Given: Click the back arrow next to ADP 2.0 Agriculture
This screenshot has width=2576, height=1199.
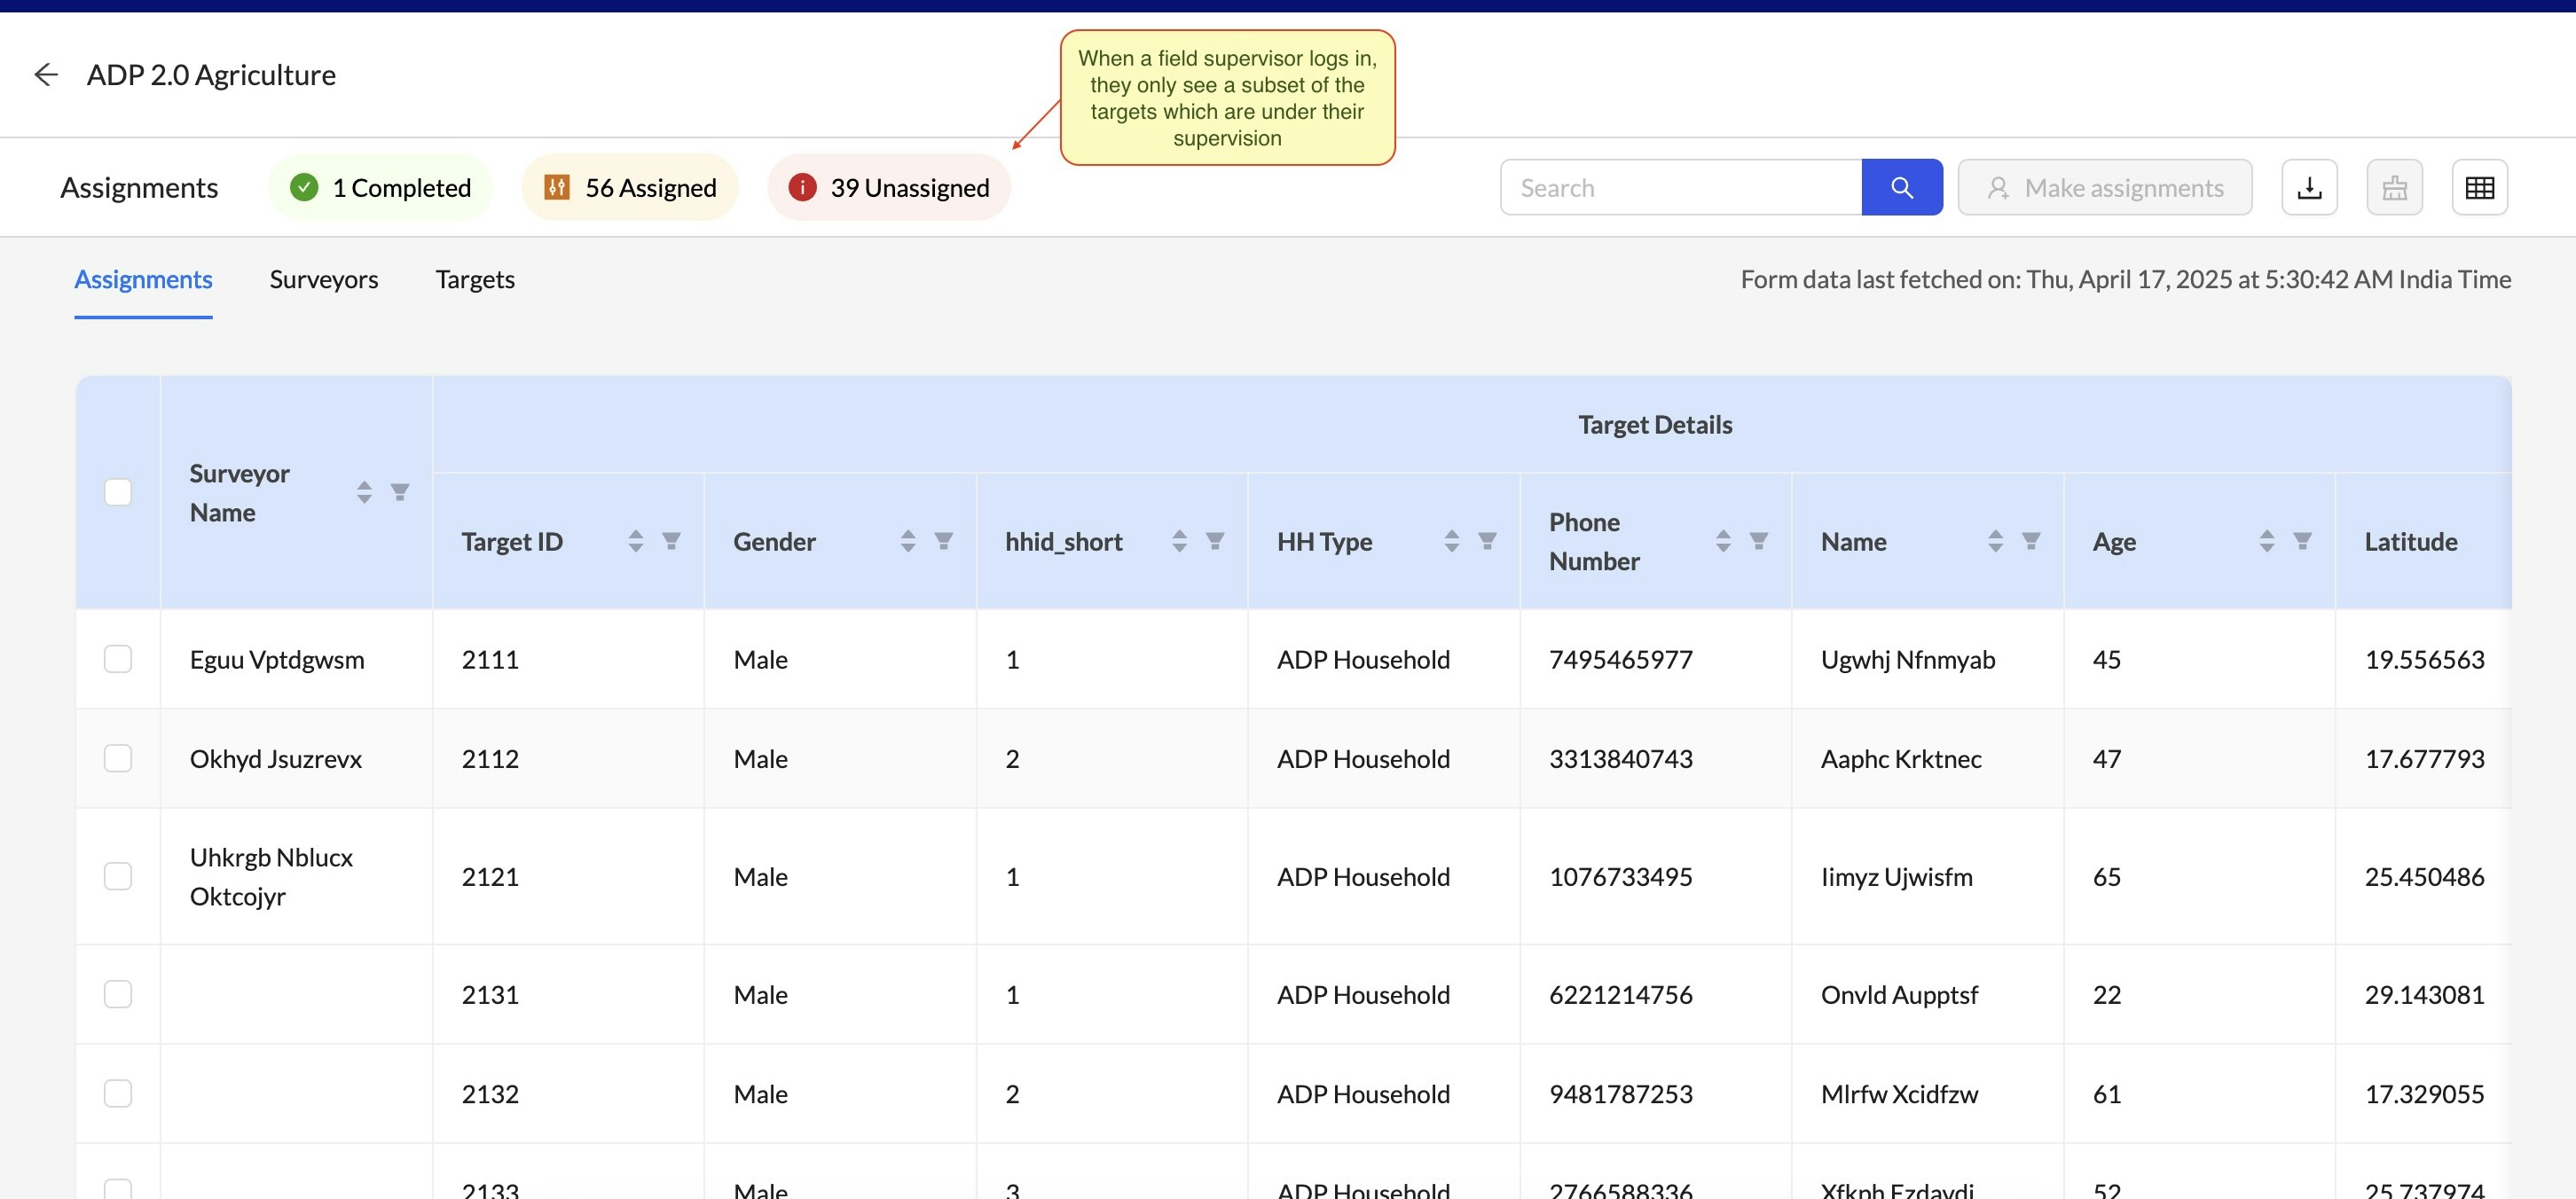Looking at the screenshot, I should (x=46, y=75).
